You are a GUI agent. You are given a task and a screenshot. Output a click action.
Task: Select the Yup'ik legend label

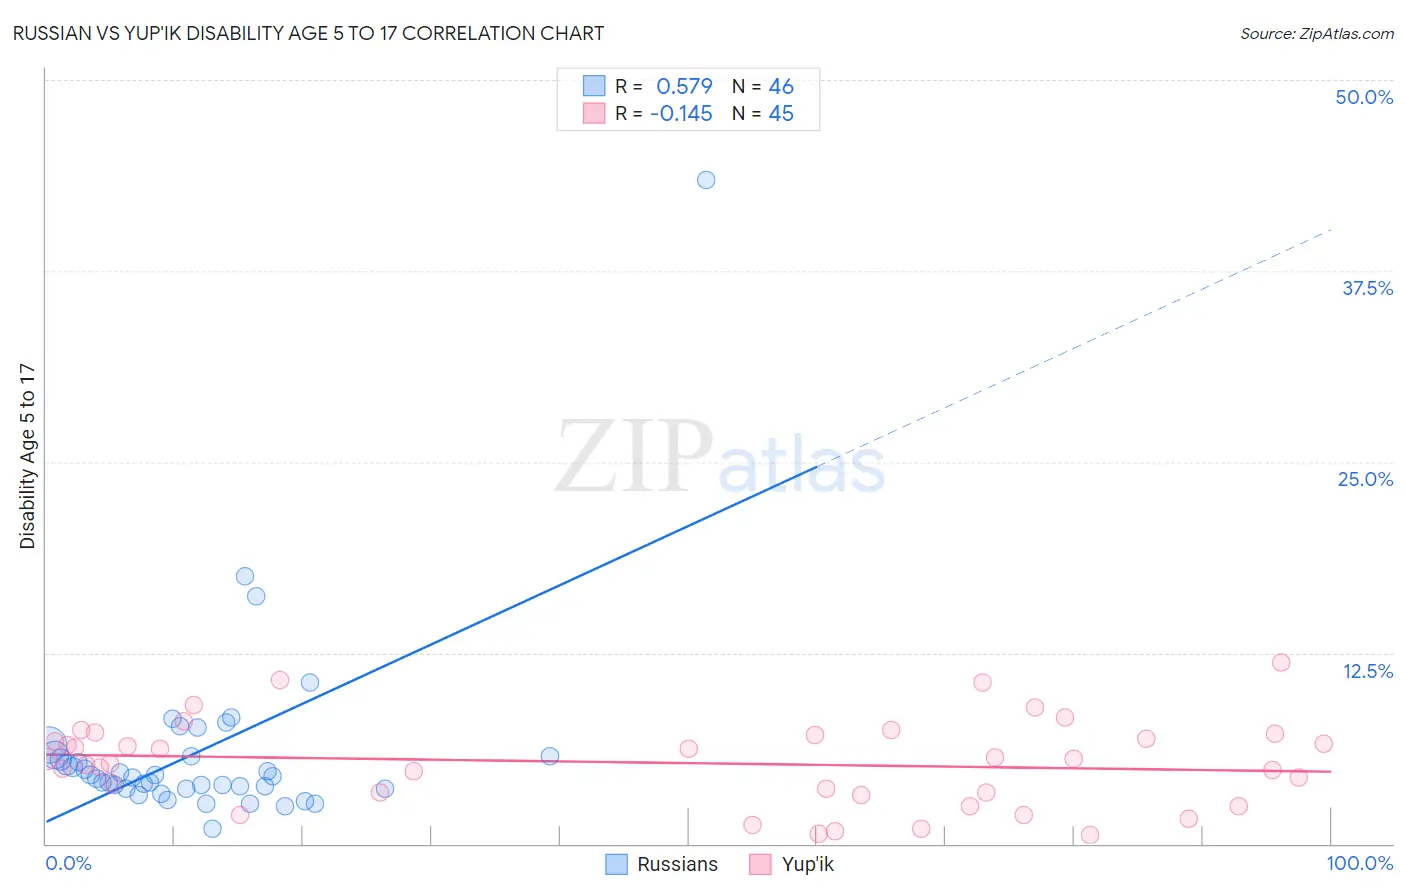point(808,864)
